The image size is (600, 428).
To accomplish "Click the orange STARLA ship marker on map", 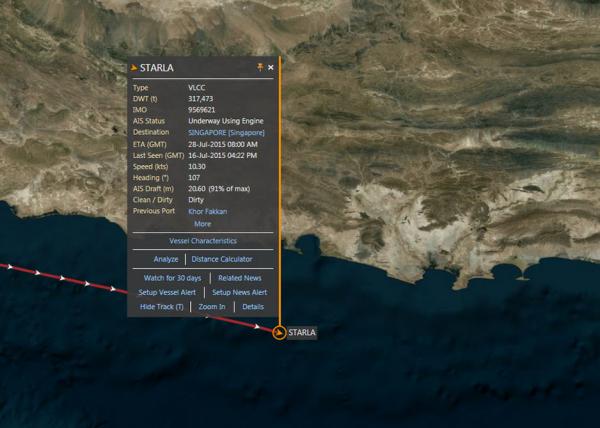I will click(x=279, y=332).
